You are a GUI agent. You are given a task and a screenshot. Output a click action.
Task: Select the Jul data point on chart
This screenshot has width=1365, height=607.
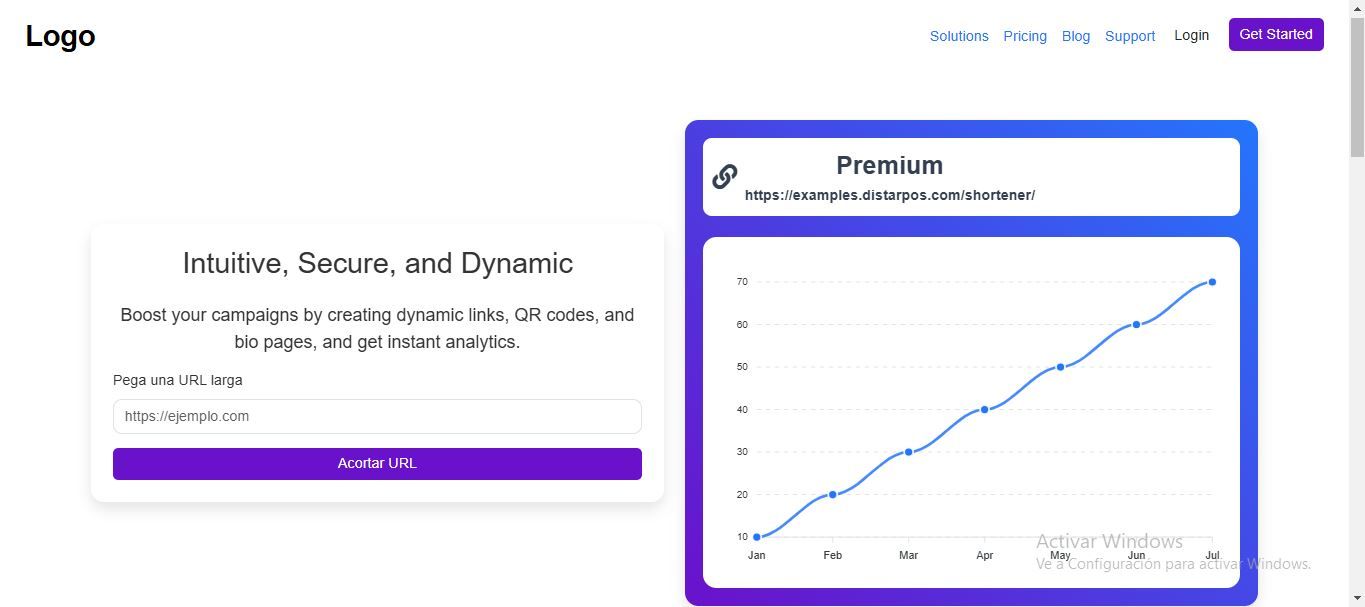coord(1213,282)
